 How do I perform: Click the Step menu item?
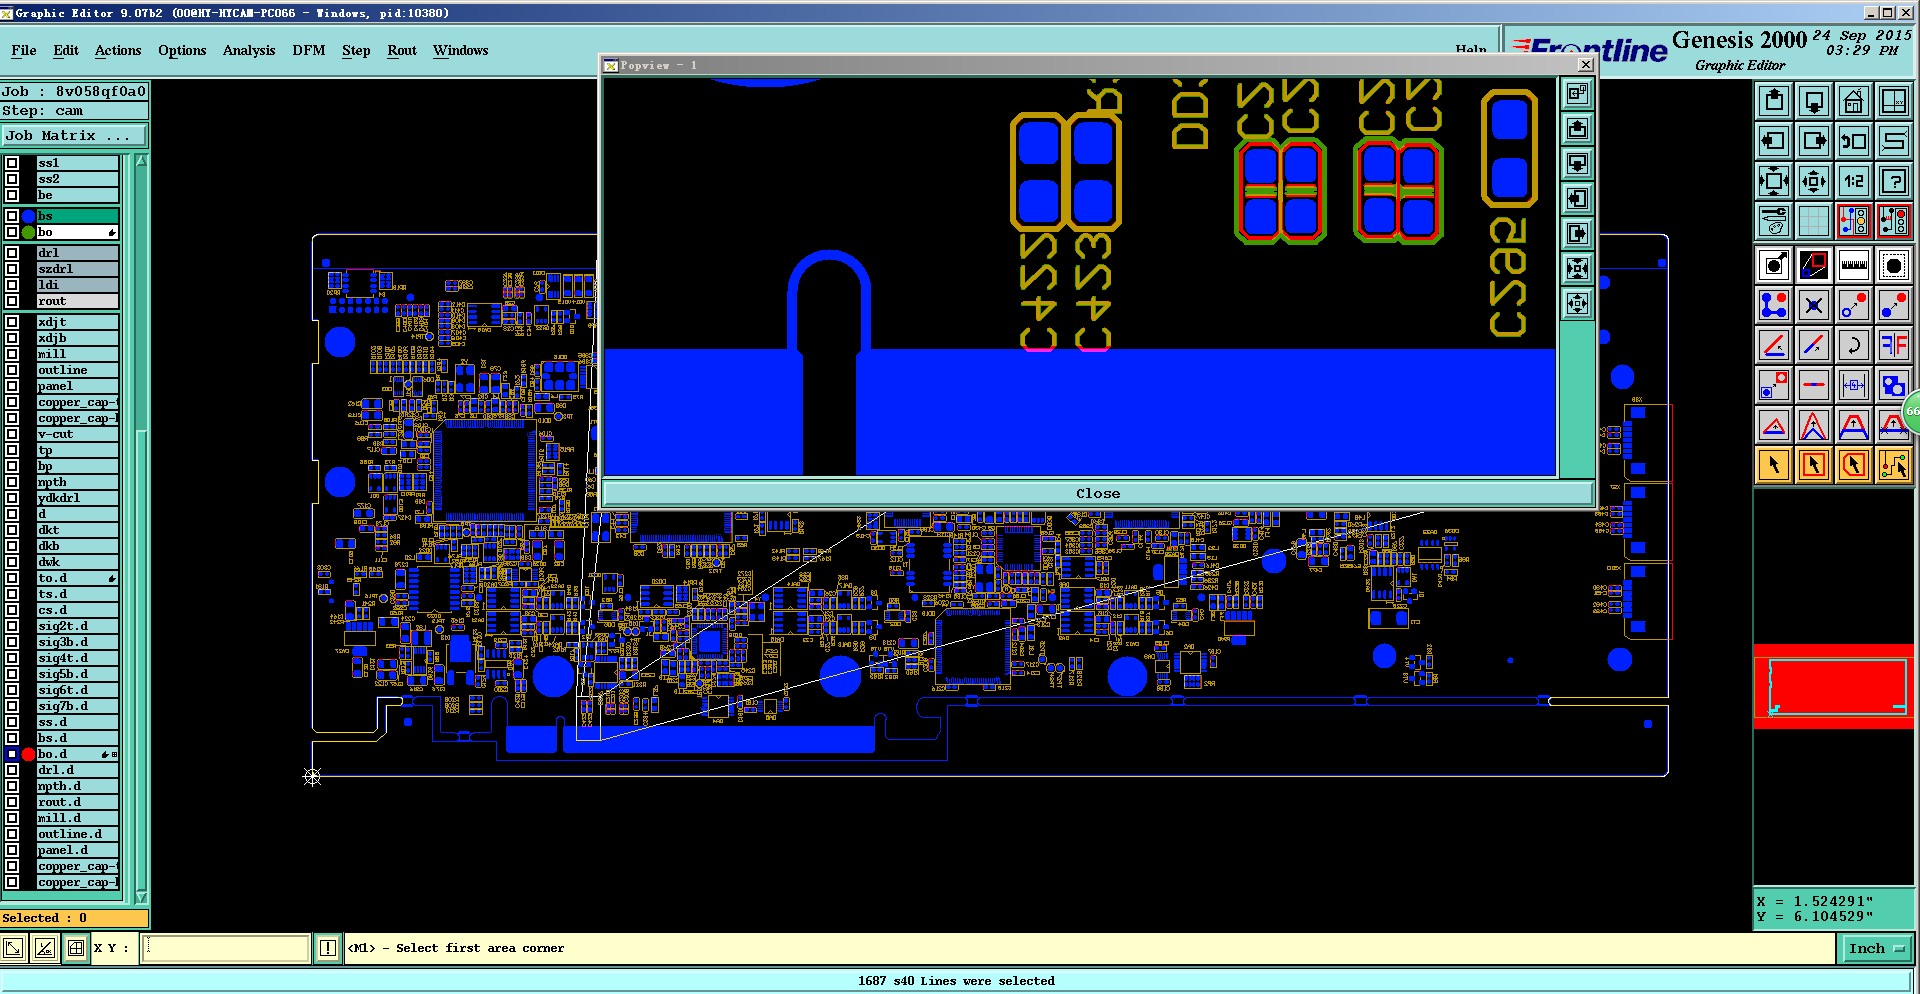356,50
